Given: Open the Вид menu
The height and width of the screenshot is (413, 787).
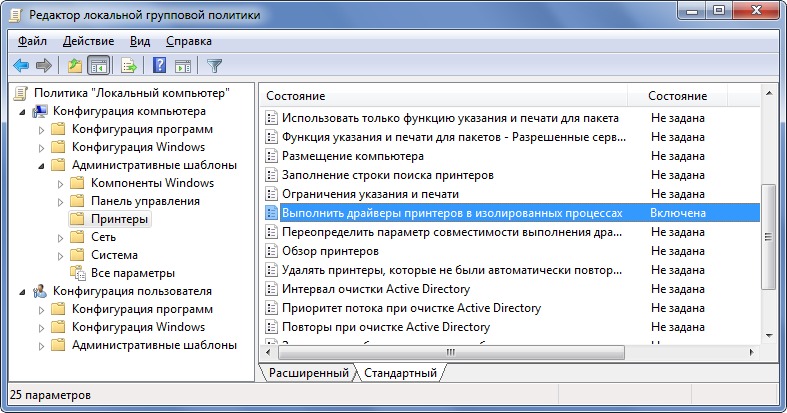Looking at the screenshot, I should point(140,41).
